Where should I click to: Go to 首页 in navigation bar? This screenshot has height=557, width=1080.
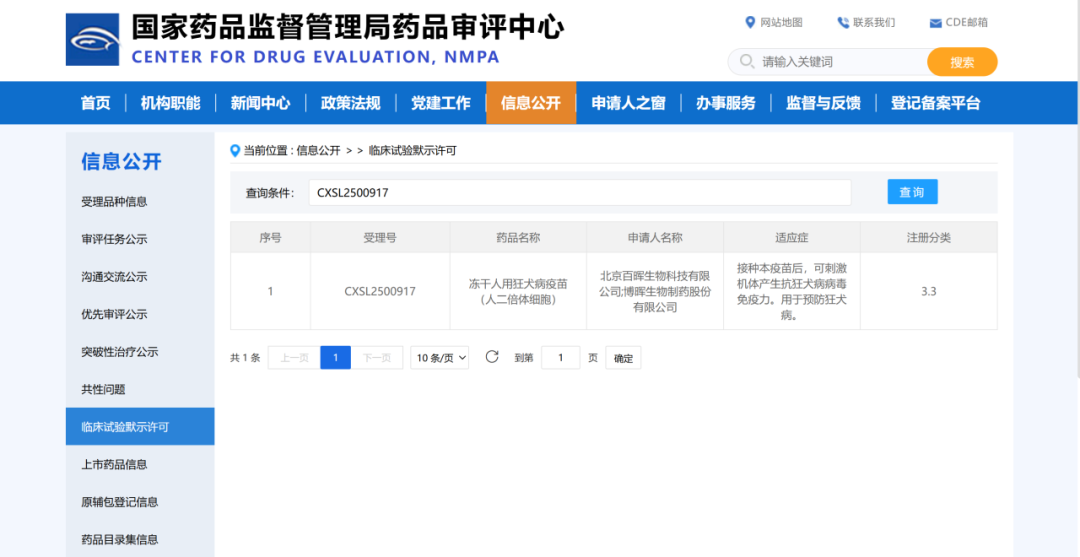coord(96,103)
